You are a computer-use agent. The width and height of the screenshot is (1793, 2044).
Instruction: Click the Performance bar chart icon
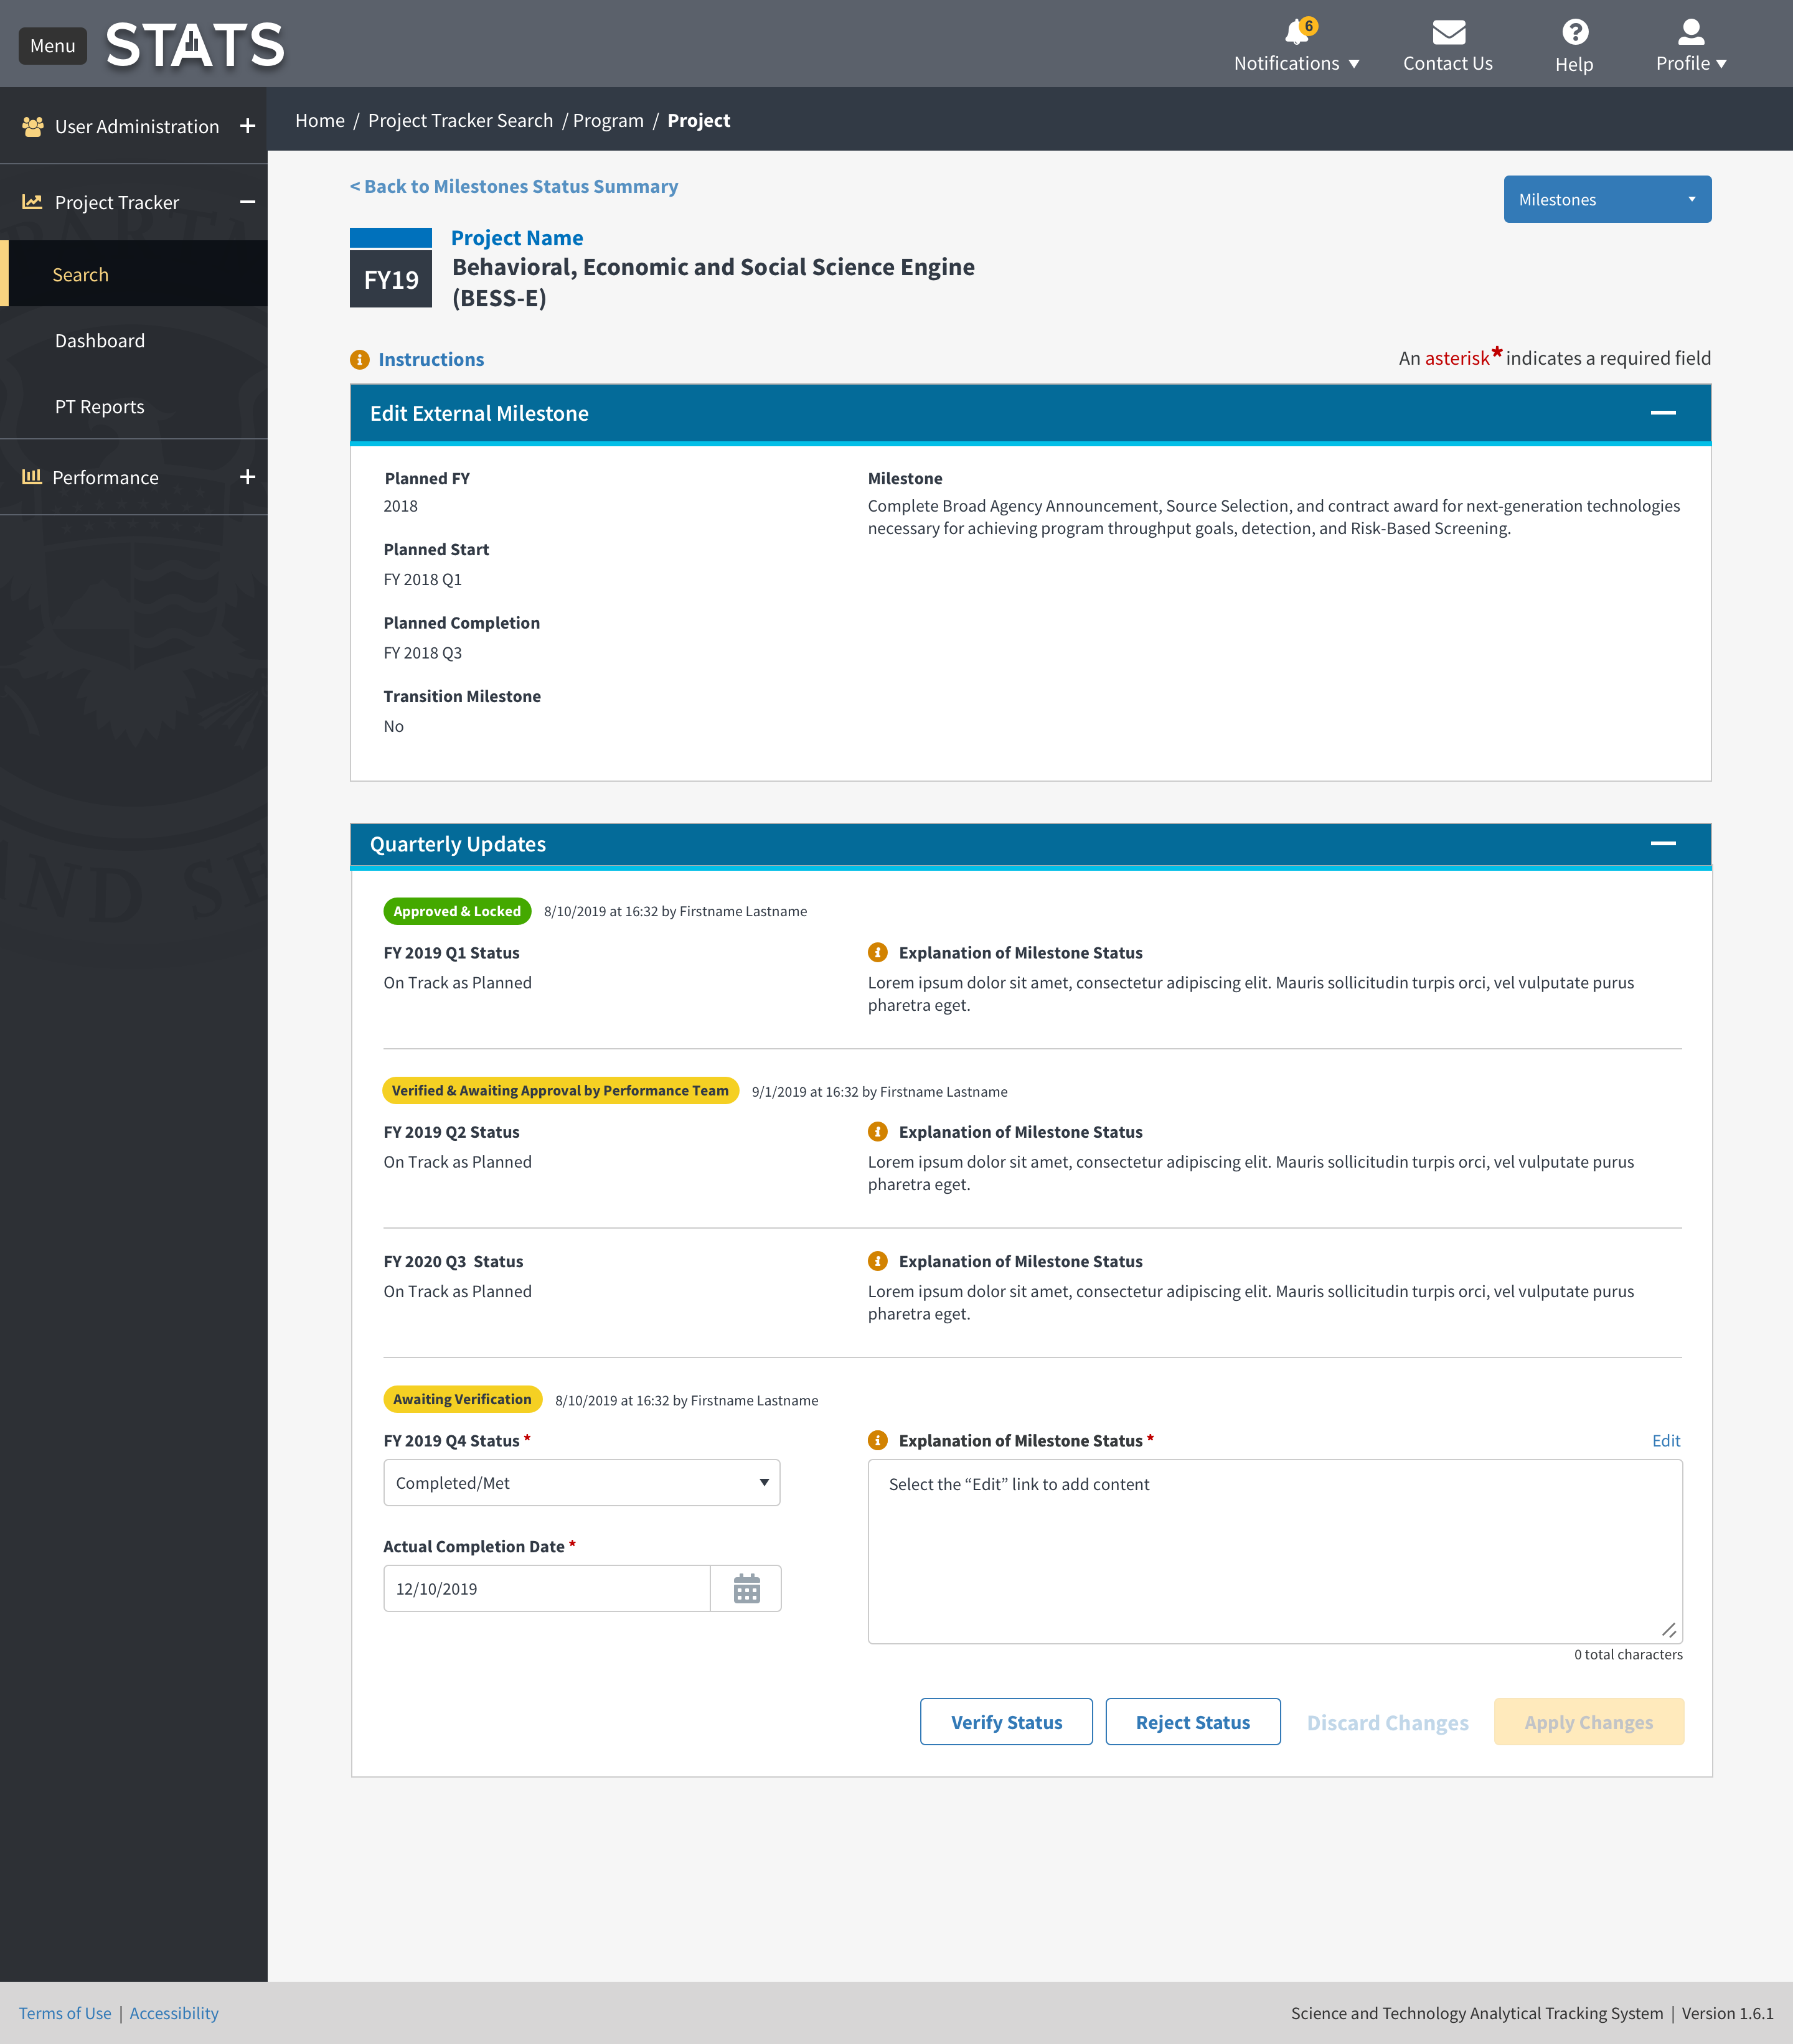31,477
